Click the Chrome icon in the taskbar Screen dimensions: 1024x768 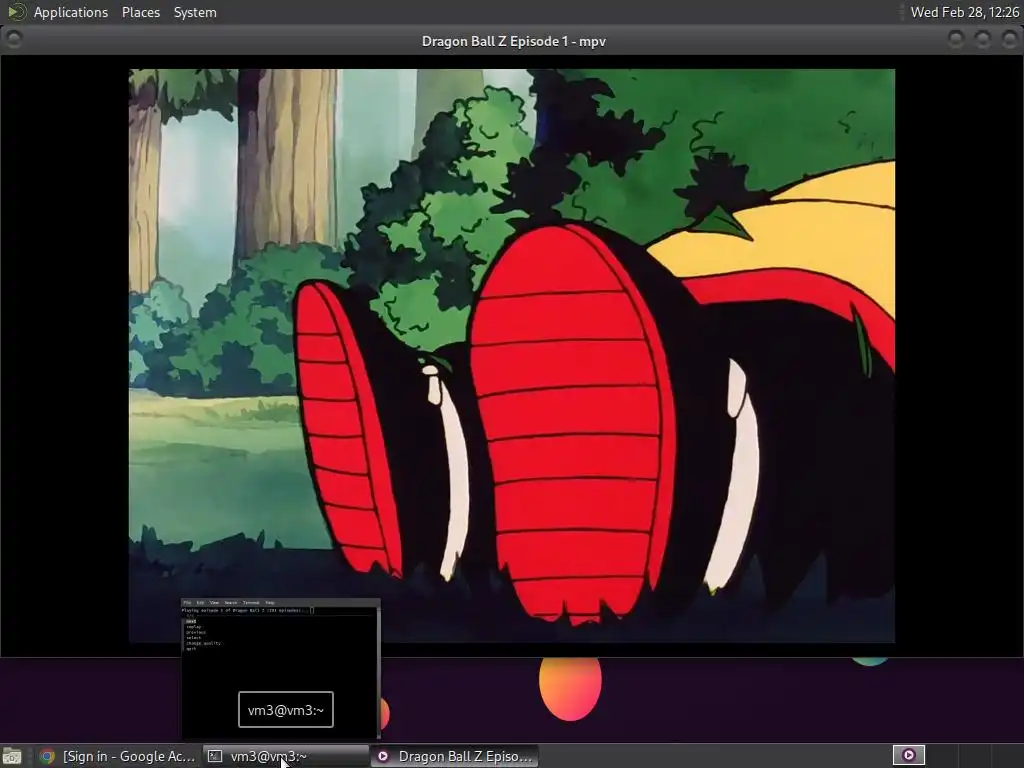pyautogui.click(x=47, y=756)
